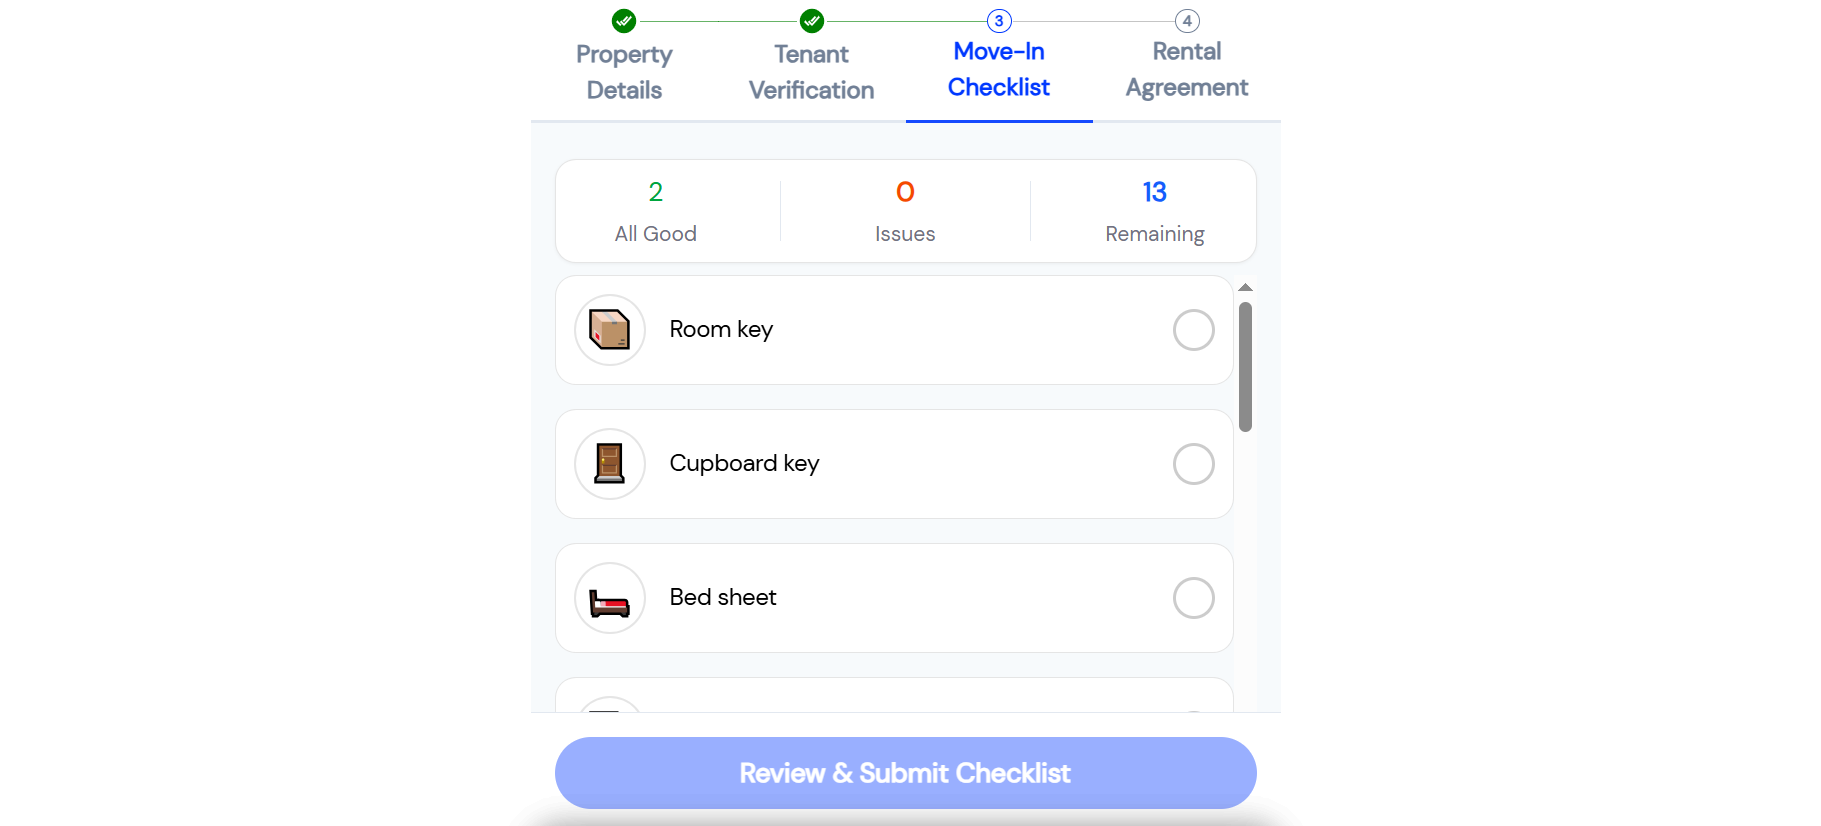This screenshot has height=826, width=1821.
Task: Show the 13 Remaining items
Action: click(x=1154, y=211)
